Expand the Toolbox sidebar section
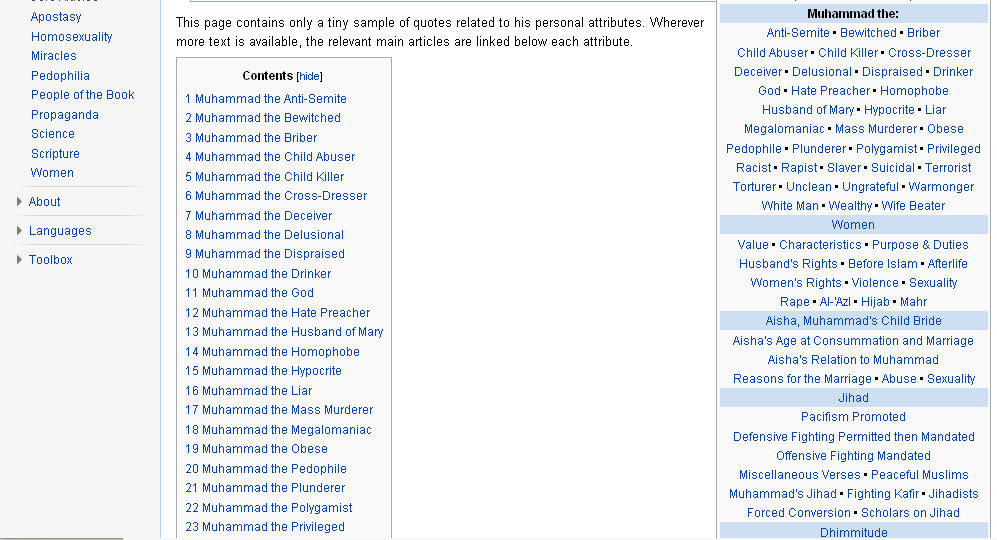The width and height of the screenshot is (997, 540). [50, 260]
